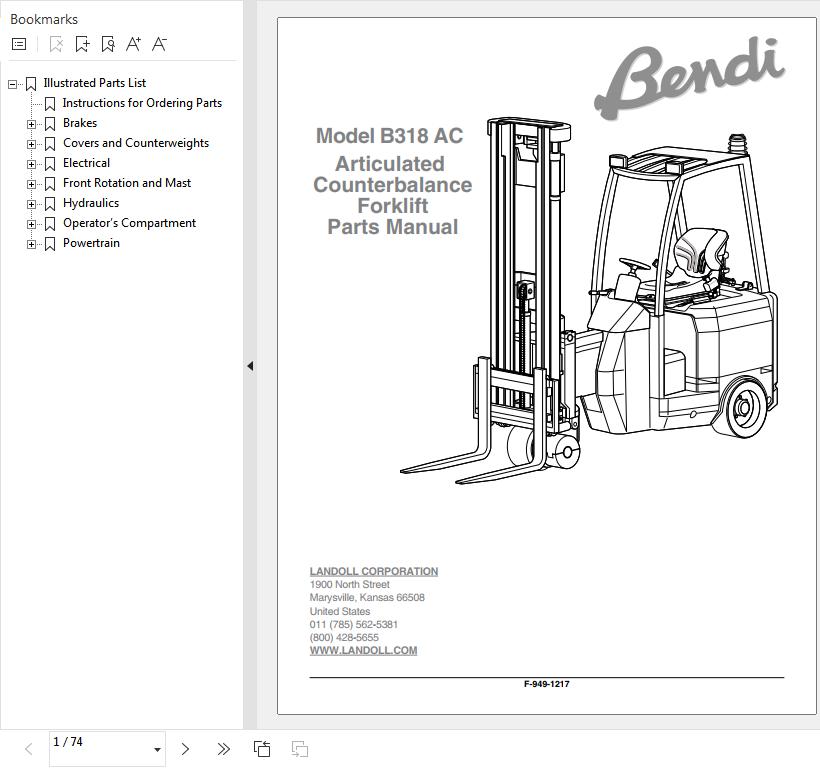Select the Operator's Compartment bookmark label
Image resolution: width=820 pixels, height=769 pixels.
[x=130, y=223]
